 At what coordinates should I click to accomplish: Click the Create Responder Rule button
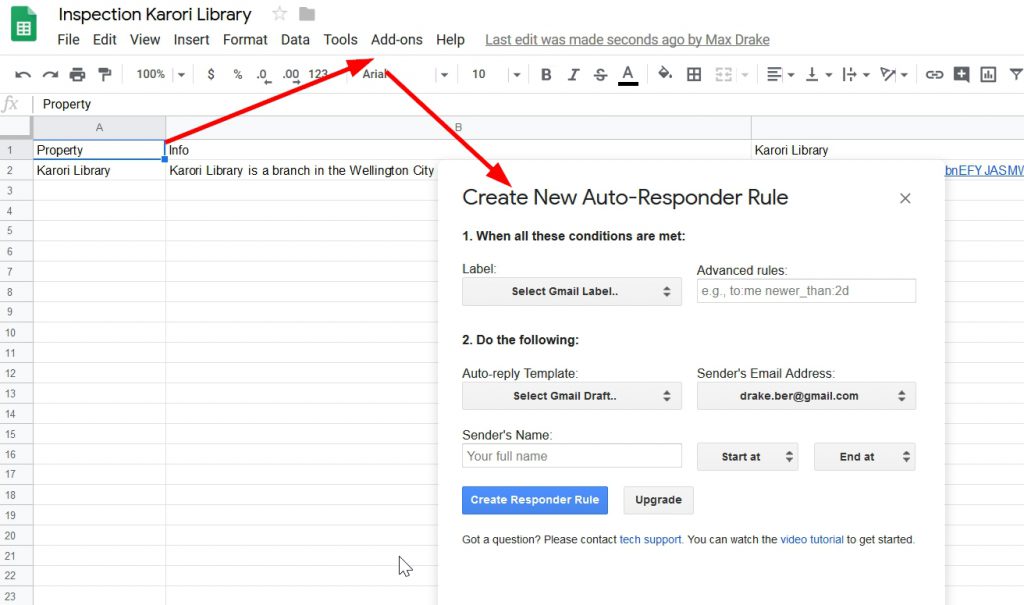point(534,500)
